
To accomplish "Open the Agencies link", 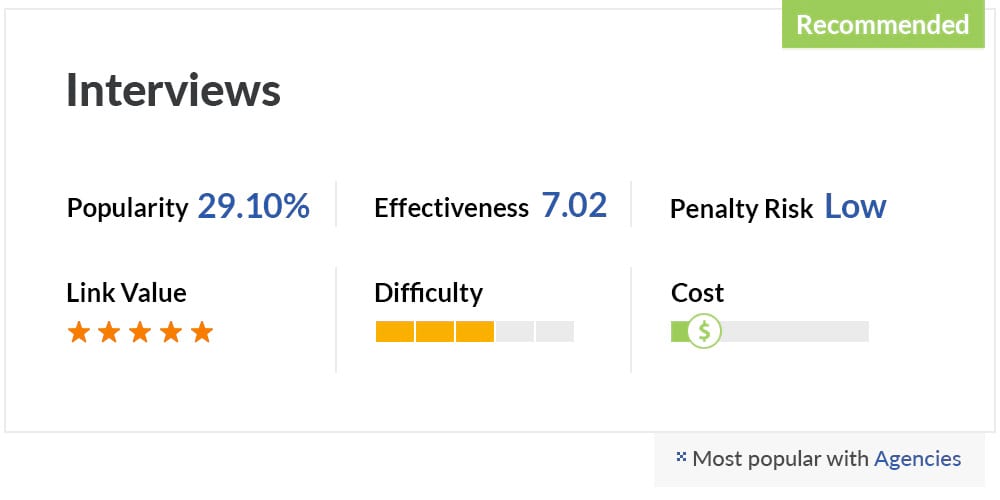I will coord(917,459).
